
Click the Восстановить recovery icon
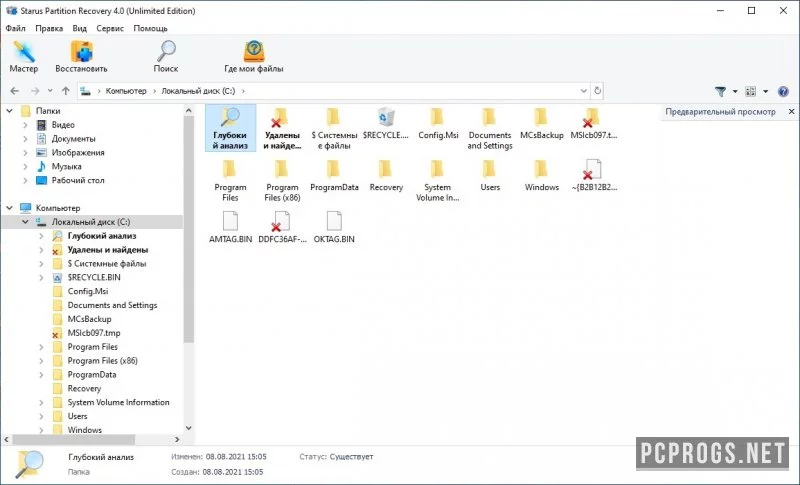pos(81,57)
